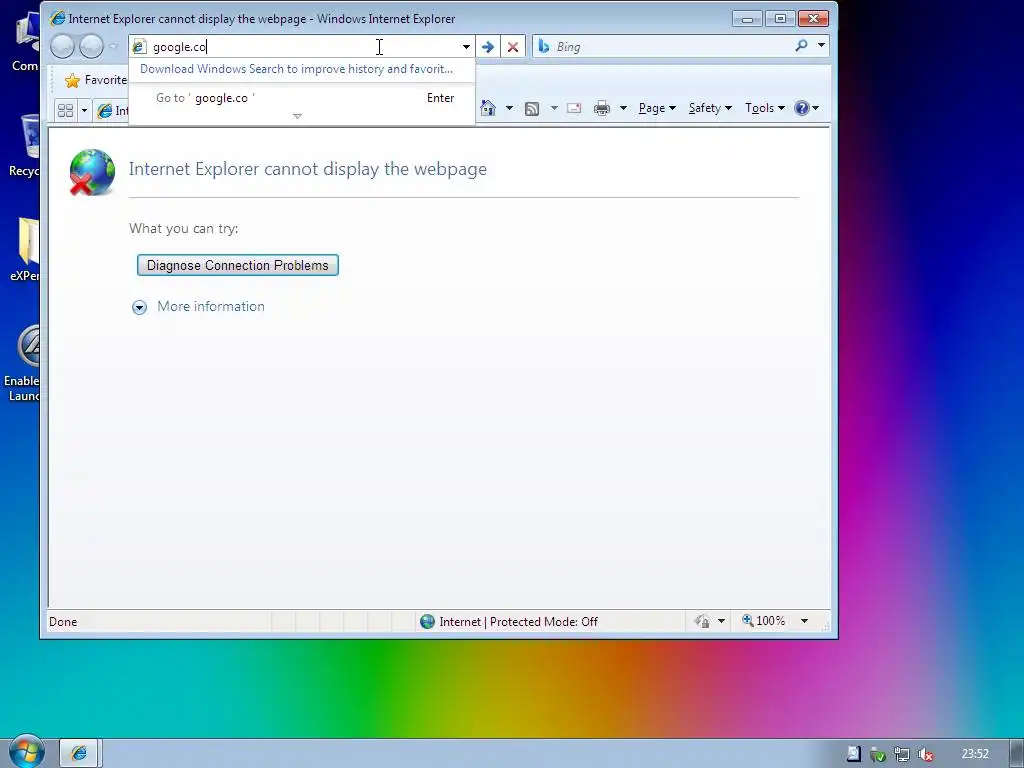The height and width of the screenshot is (768, 1024).
Task: Click the error heading text
Action: (308, 168)
